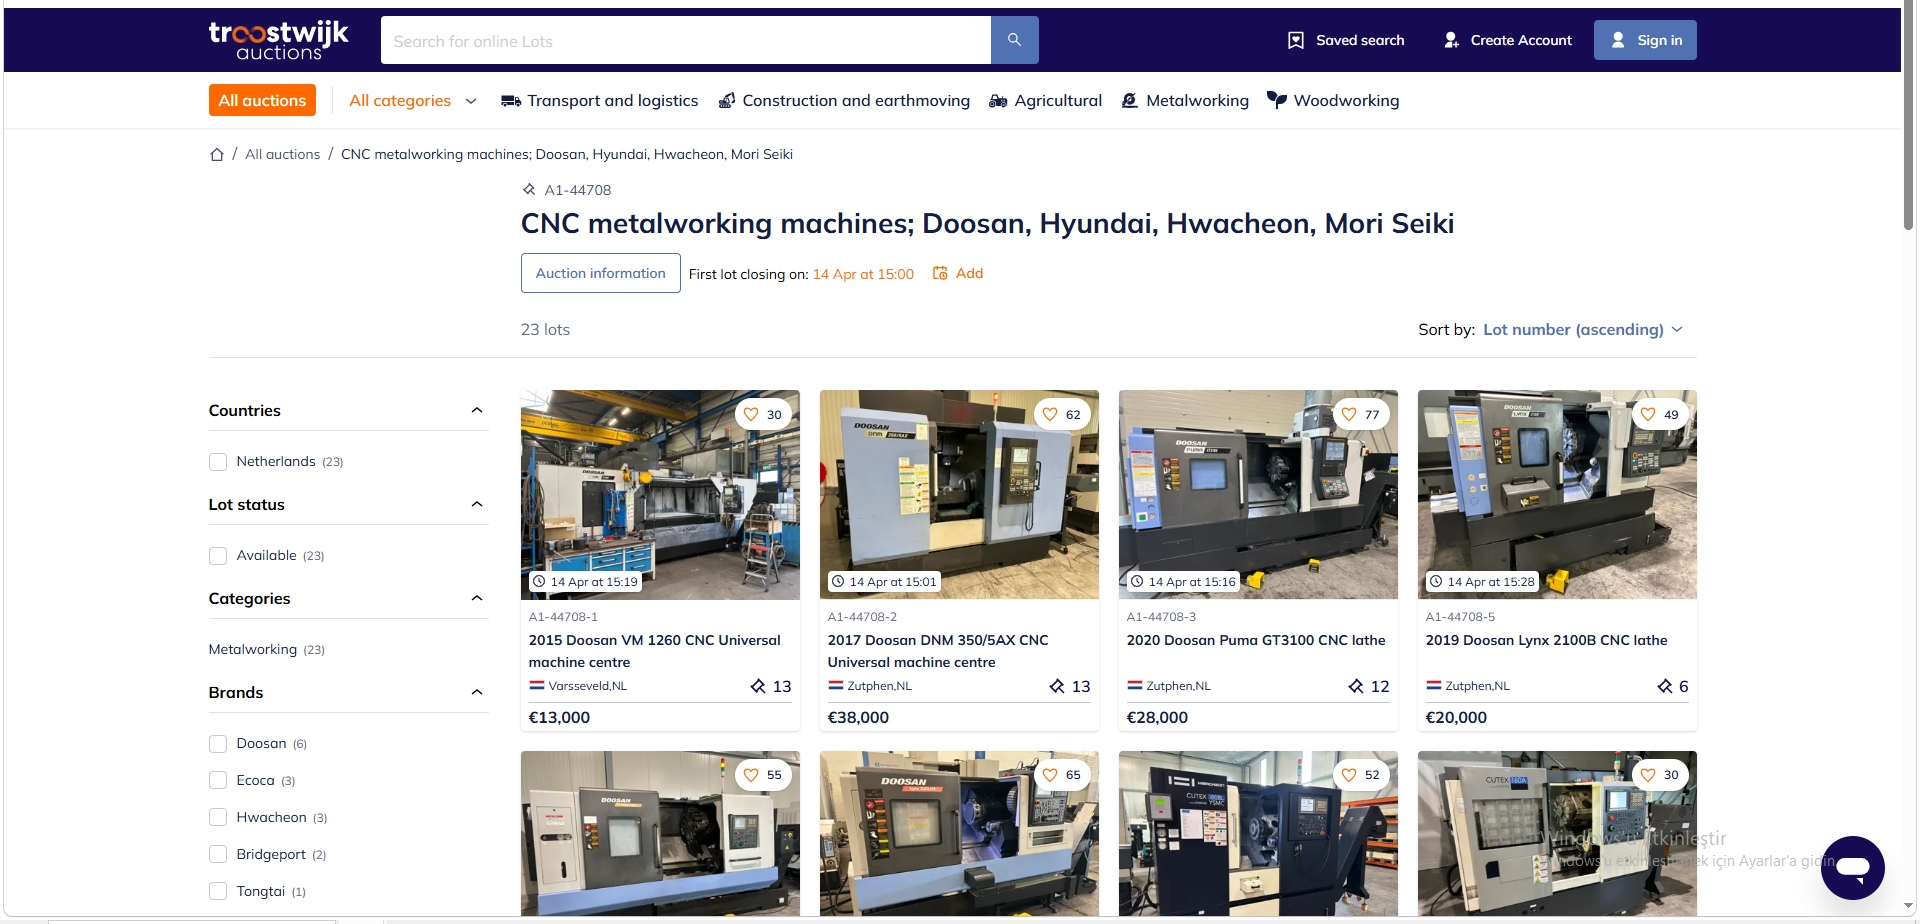Click the Agricultural category icon

[996, 100]
